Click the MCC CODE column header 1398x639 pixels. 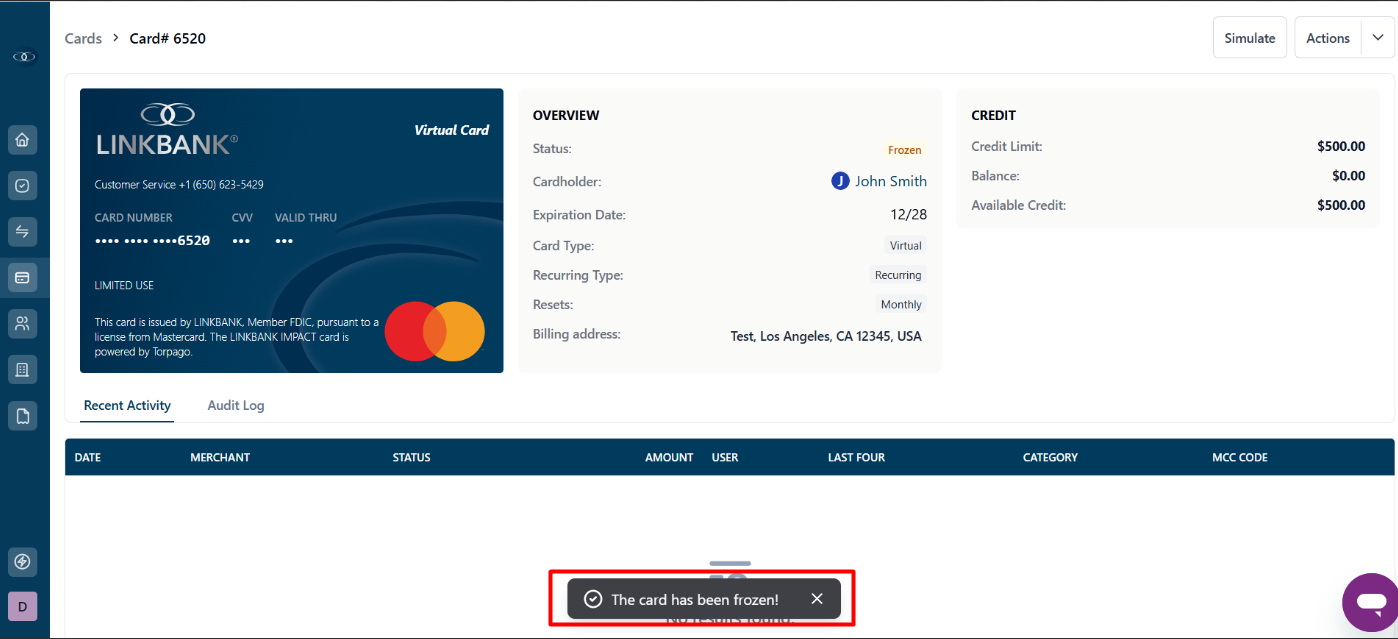coord(1240,457)
